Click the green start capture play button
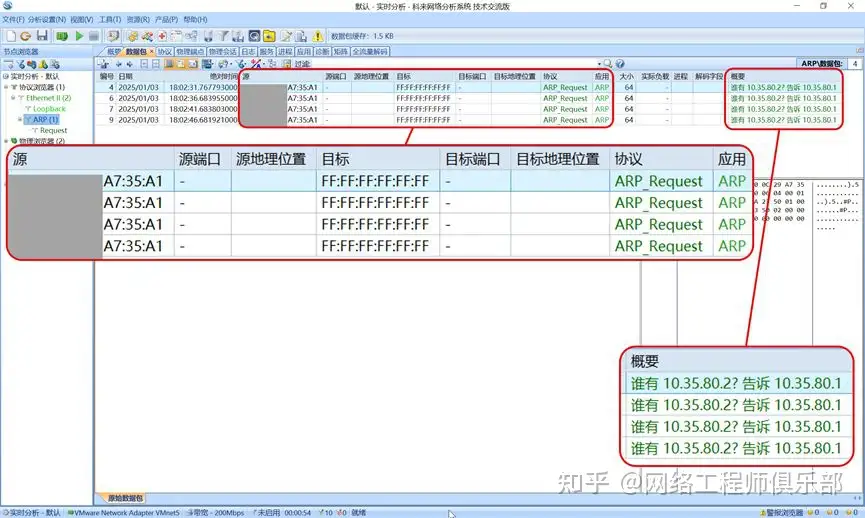Viewport: 865px width, 518px height. point(78,36)
